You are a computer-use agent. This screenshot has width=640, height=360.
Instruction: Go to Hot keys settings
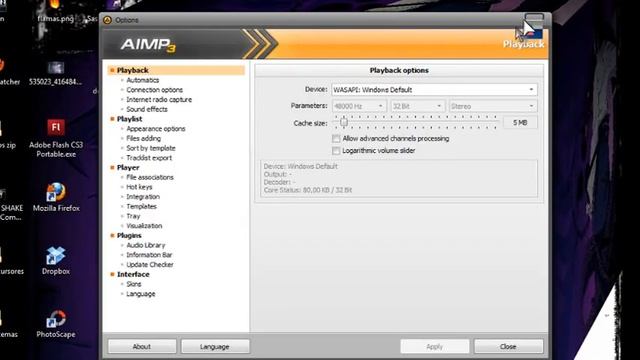[x=139, y=187]
